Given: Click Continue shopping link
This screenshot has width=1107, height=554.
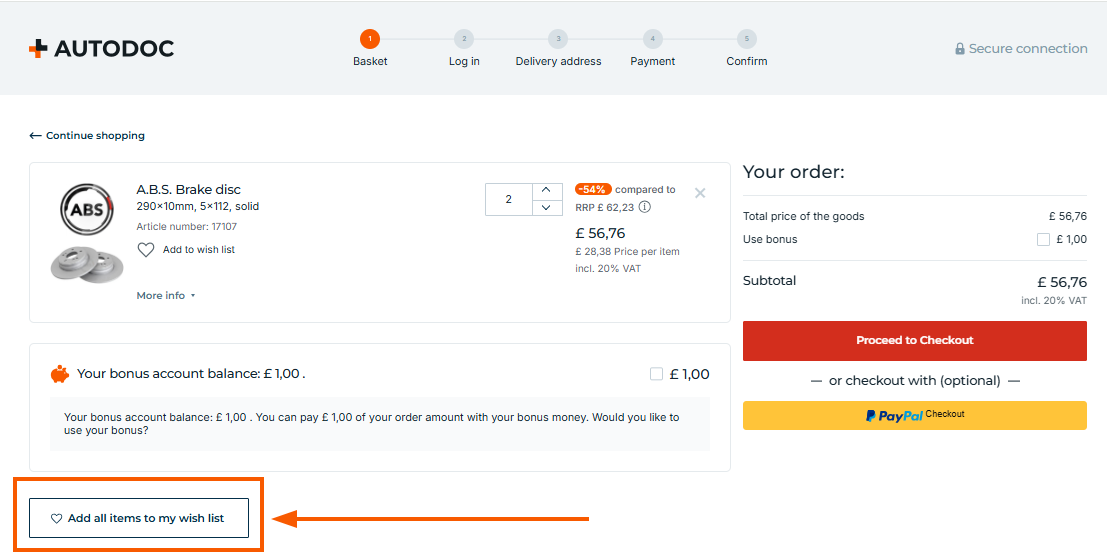Looking at the screenshot, I should pyautogui.click(x=87, y=136).
